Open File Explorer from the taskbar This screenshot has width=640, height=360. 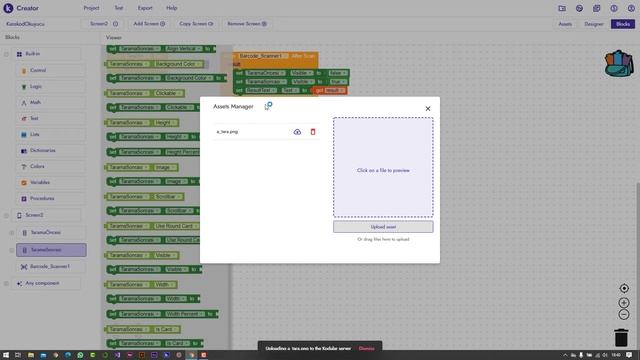click(31, 355)
